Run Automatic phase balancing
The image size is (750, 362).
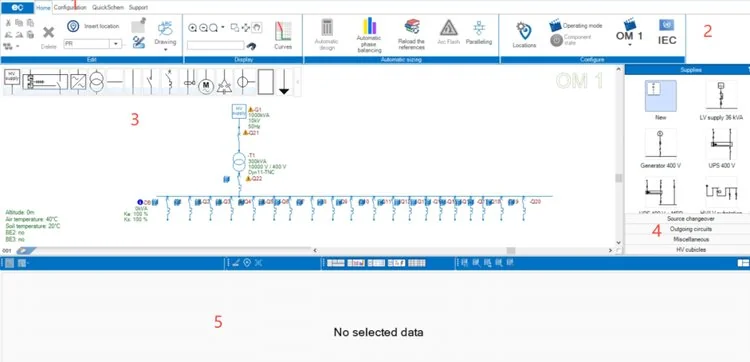pos(369,34)
